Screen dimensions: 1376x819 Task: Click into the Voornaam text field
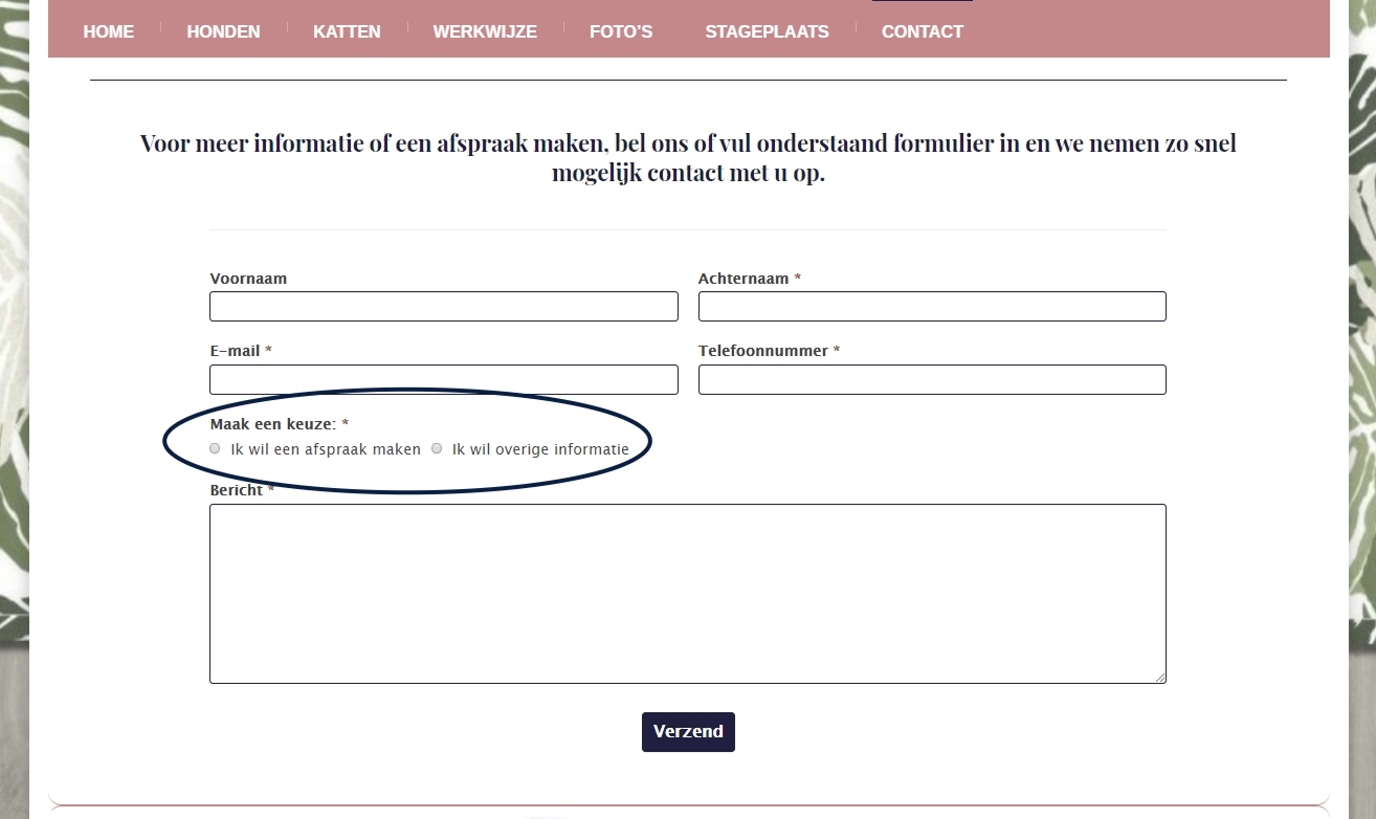coord(443,307)
